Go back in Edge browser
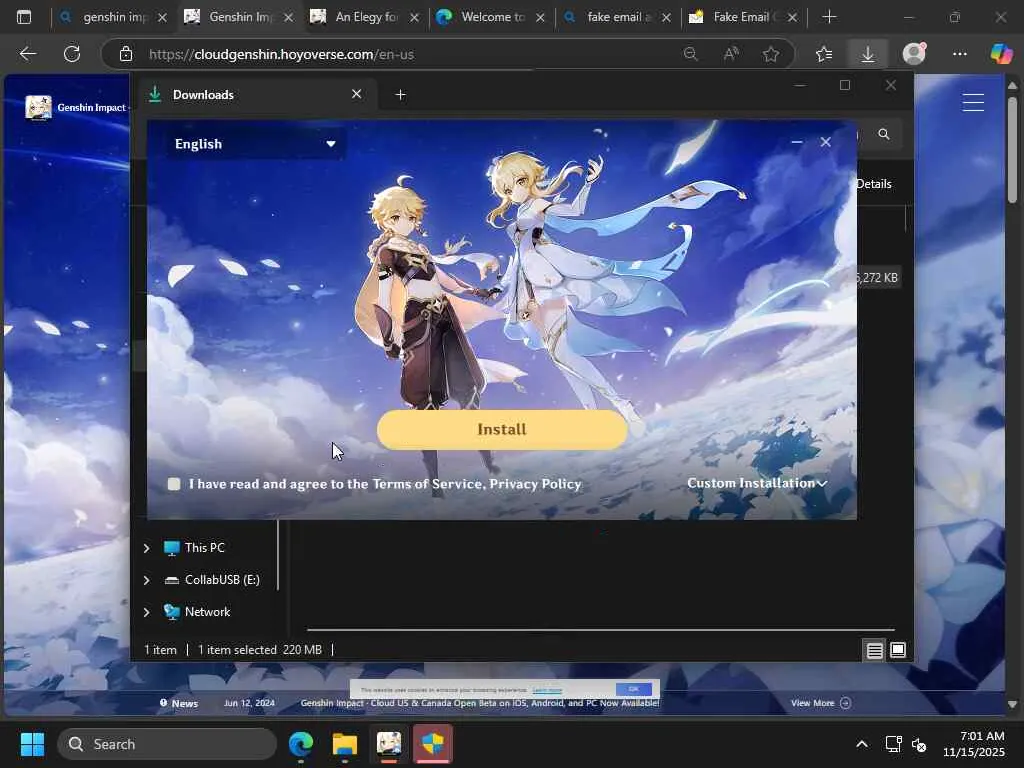This screenshot has height=768, width=1024. pyautogui.click(x=27, y=54)
